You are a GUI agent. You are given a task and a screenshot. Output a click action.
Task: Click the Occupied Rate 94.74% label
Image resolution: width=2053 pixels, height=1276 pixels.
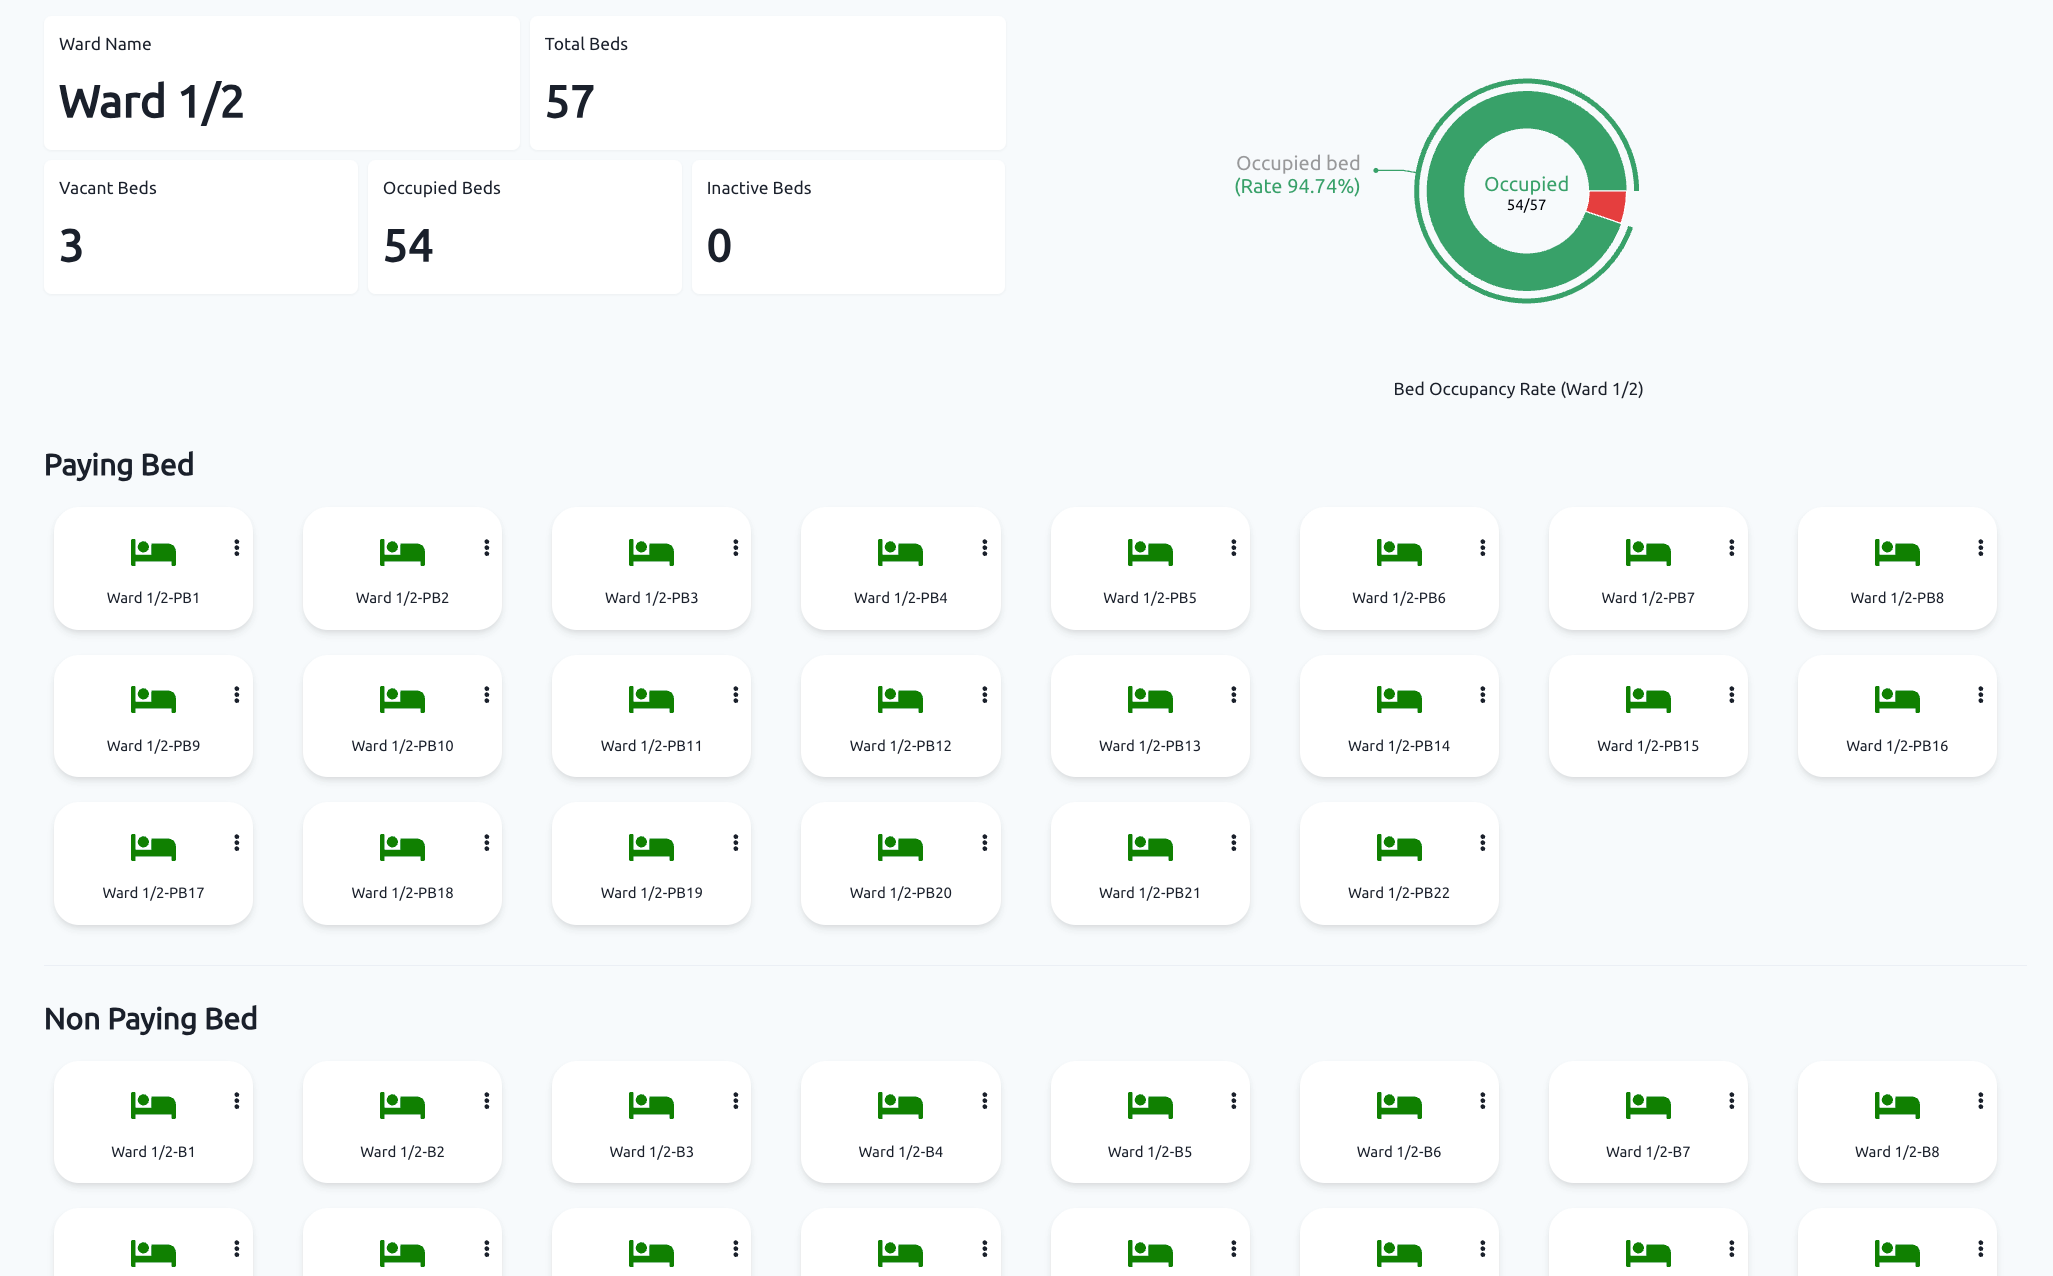[x=1297, y=185]
